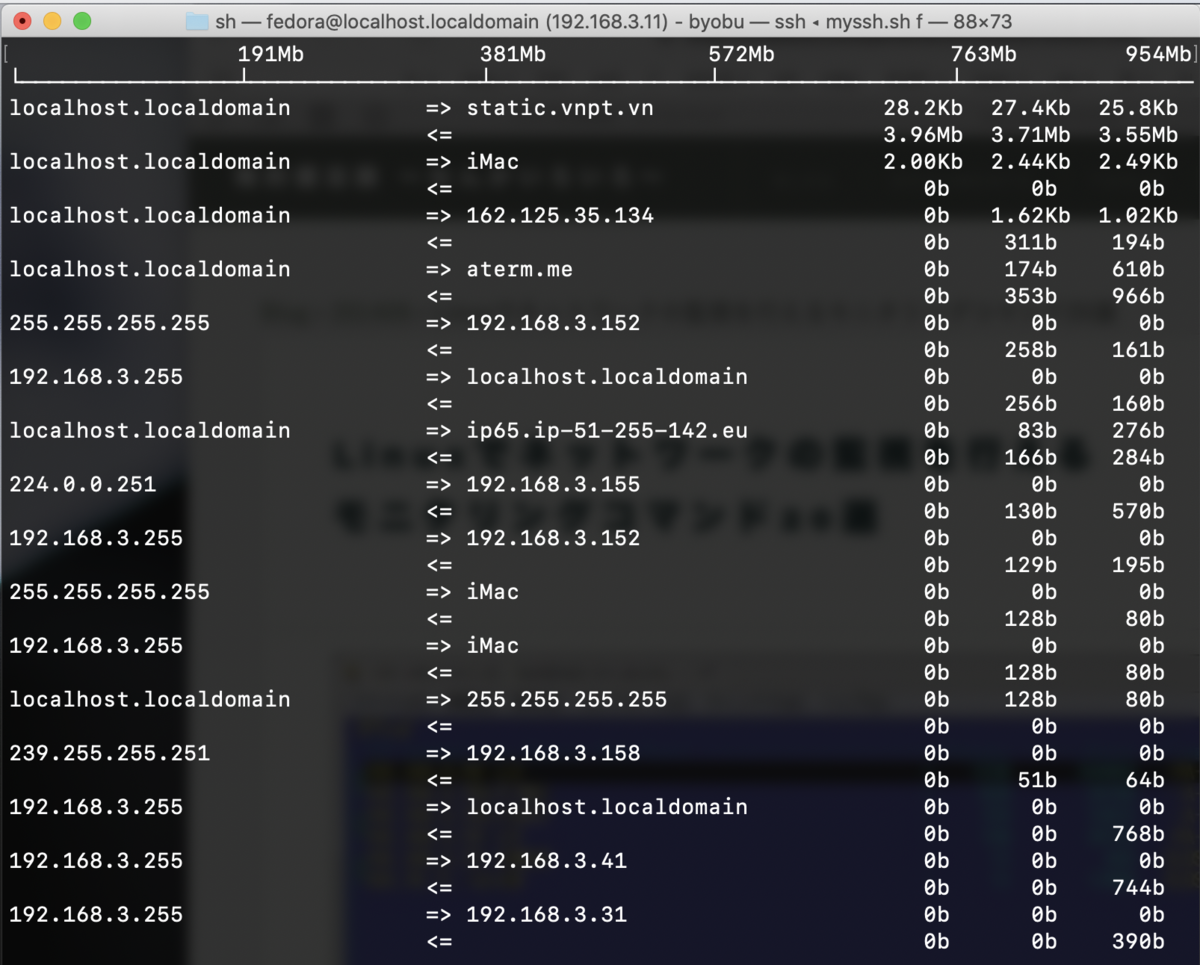Click the 1.62Kb rate value
1200x965 pixels.
1030,215
